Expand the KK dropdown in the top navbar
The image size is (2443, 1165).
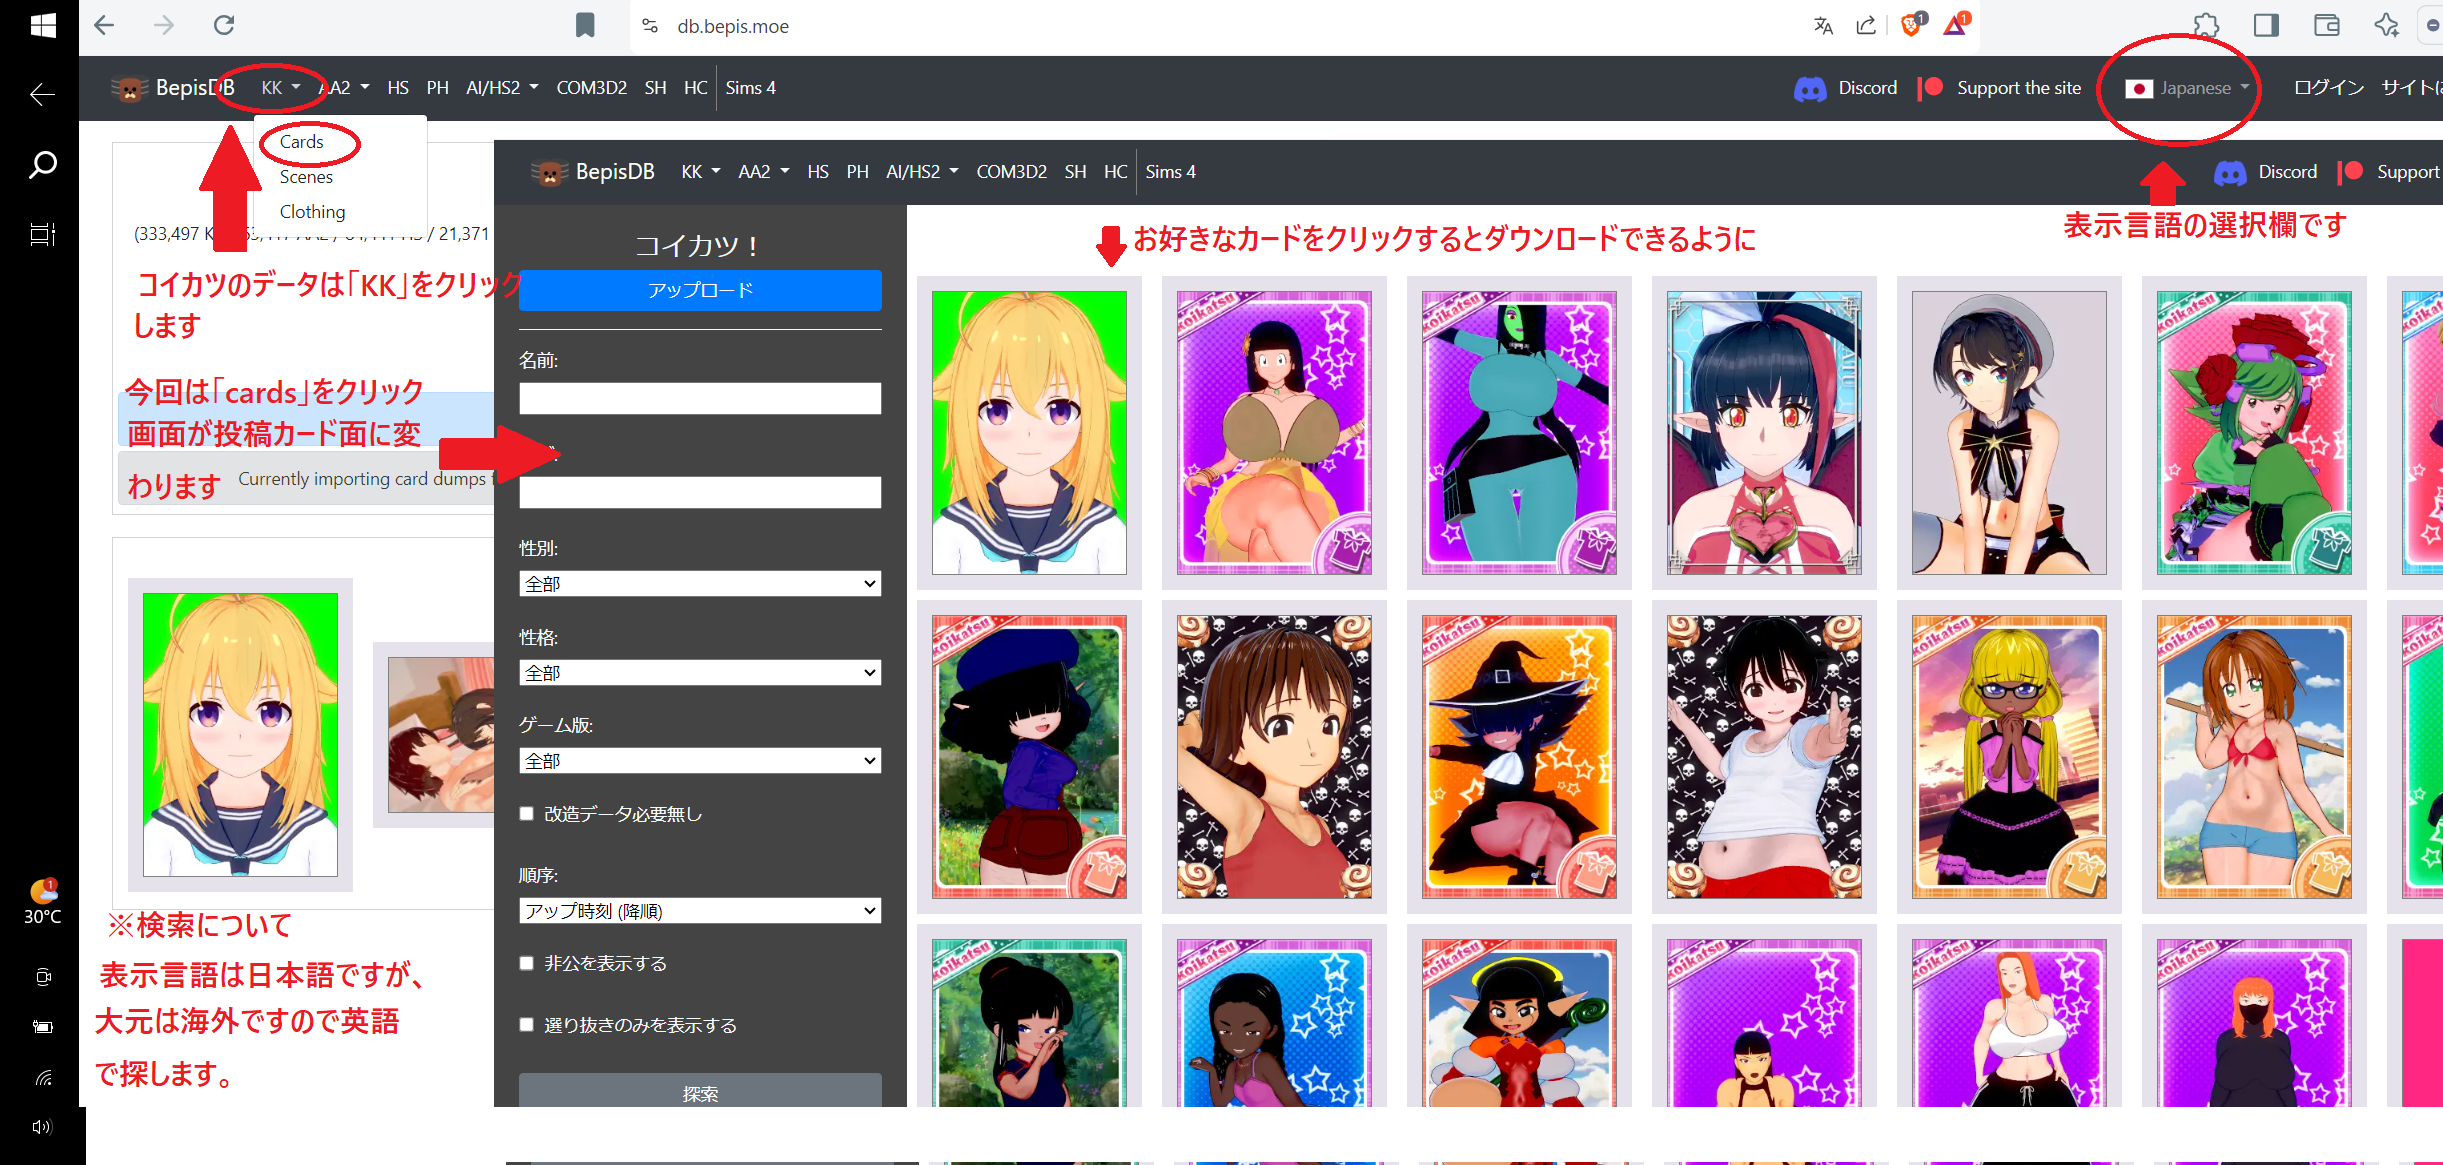point(281,88)
